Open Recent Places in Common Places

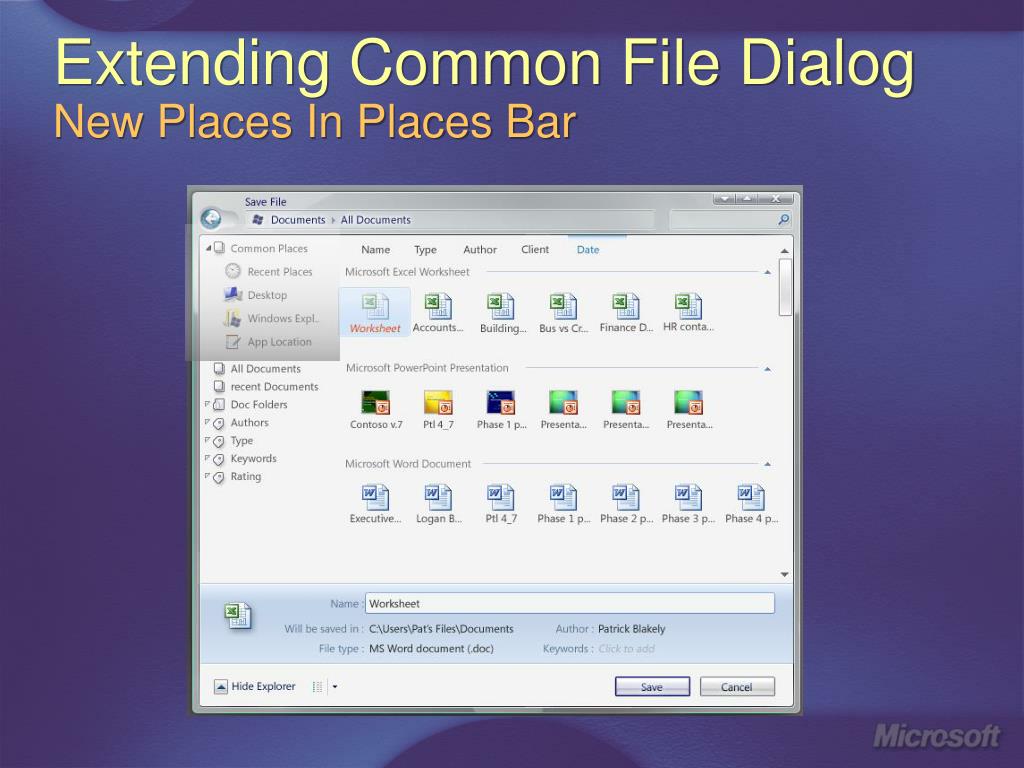pos(269,272)
